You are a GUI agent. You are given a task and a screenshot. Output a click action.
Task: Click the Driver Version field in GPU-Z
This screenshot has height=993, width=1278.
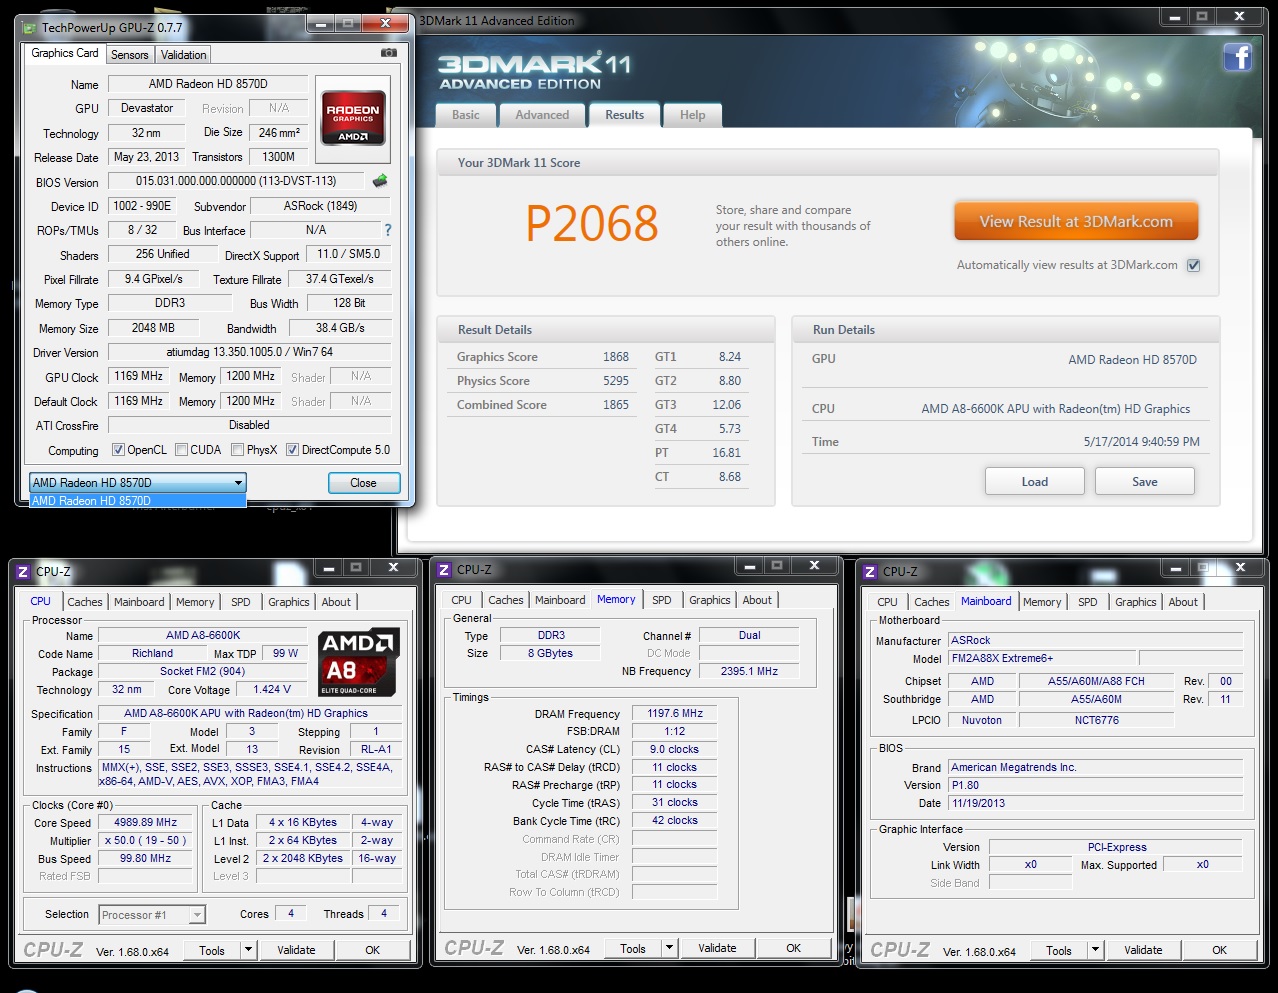tap(250, 352)
